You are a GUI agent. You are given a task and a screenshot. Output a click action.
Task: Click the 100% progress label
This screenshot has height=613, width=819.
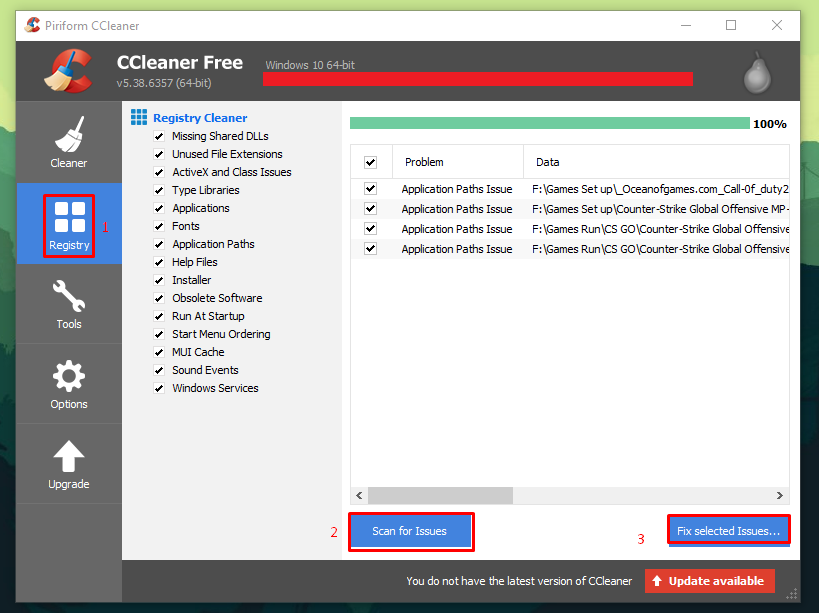[x=769, y=124]
